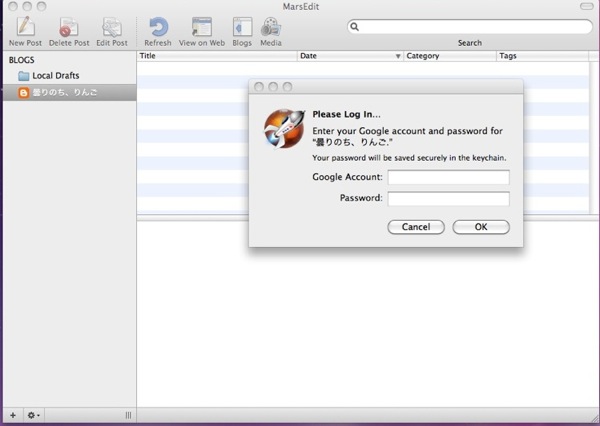The height and width of the screenshot is (426, 600).
Task: Click the BLOGS sidebar header
Action: point(21,60)
